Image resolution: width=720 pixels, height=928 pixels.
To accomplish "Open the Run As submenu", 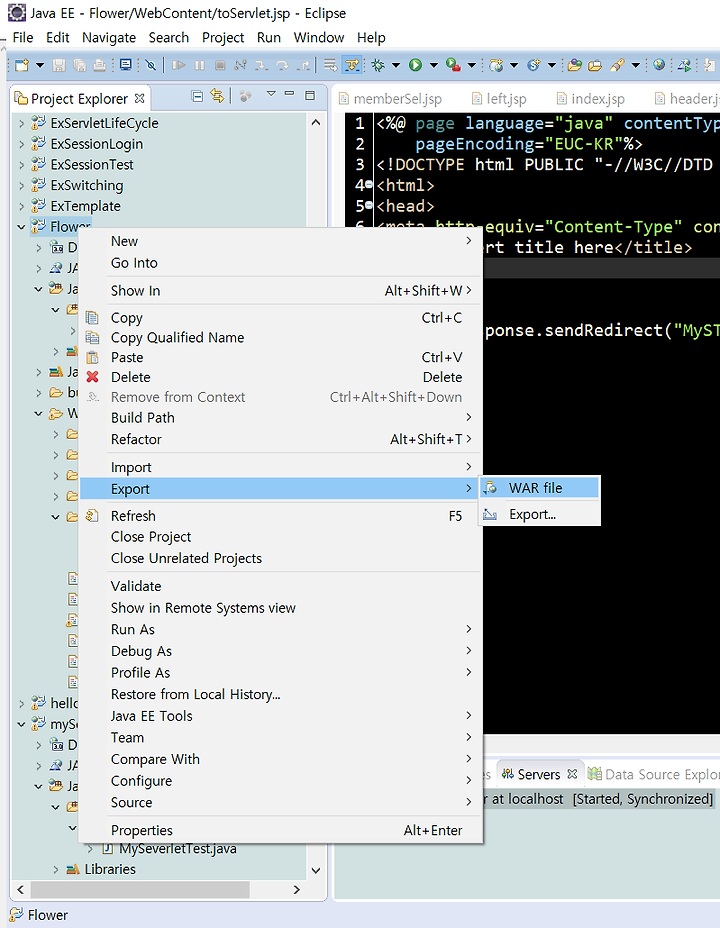I will [280, 629].
